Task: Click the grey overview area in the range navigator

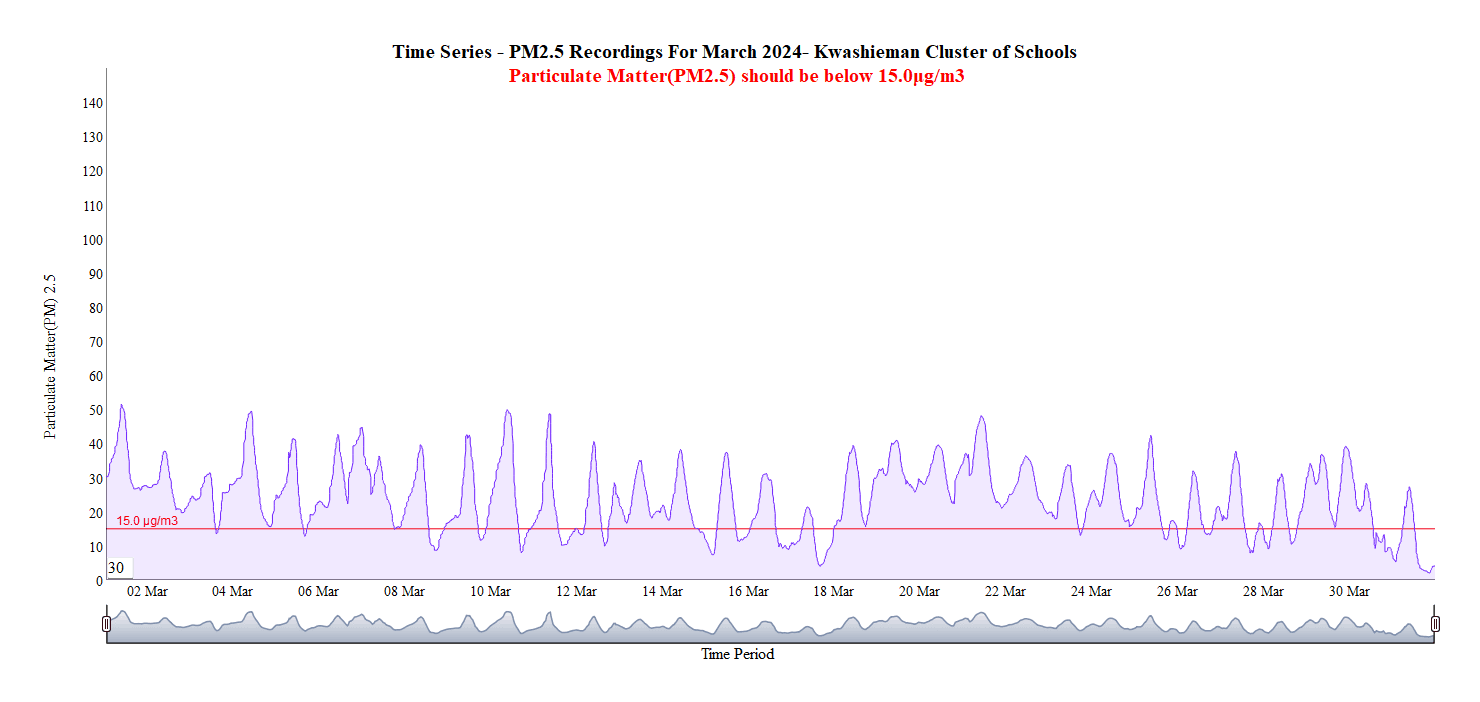Action: click(x=771, y=624)
